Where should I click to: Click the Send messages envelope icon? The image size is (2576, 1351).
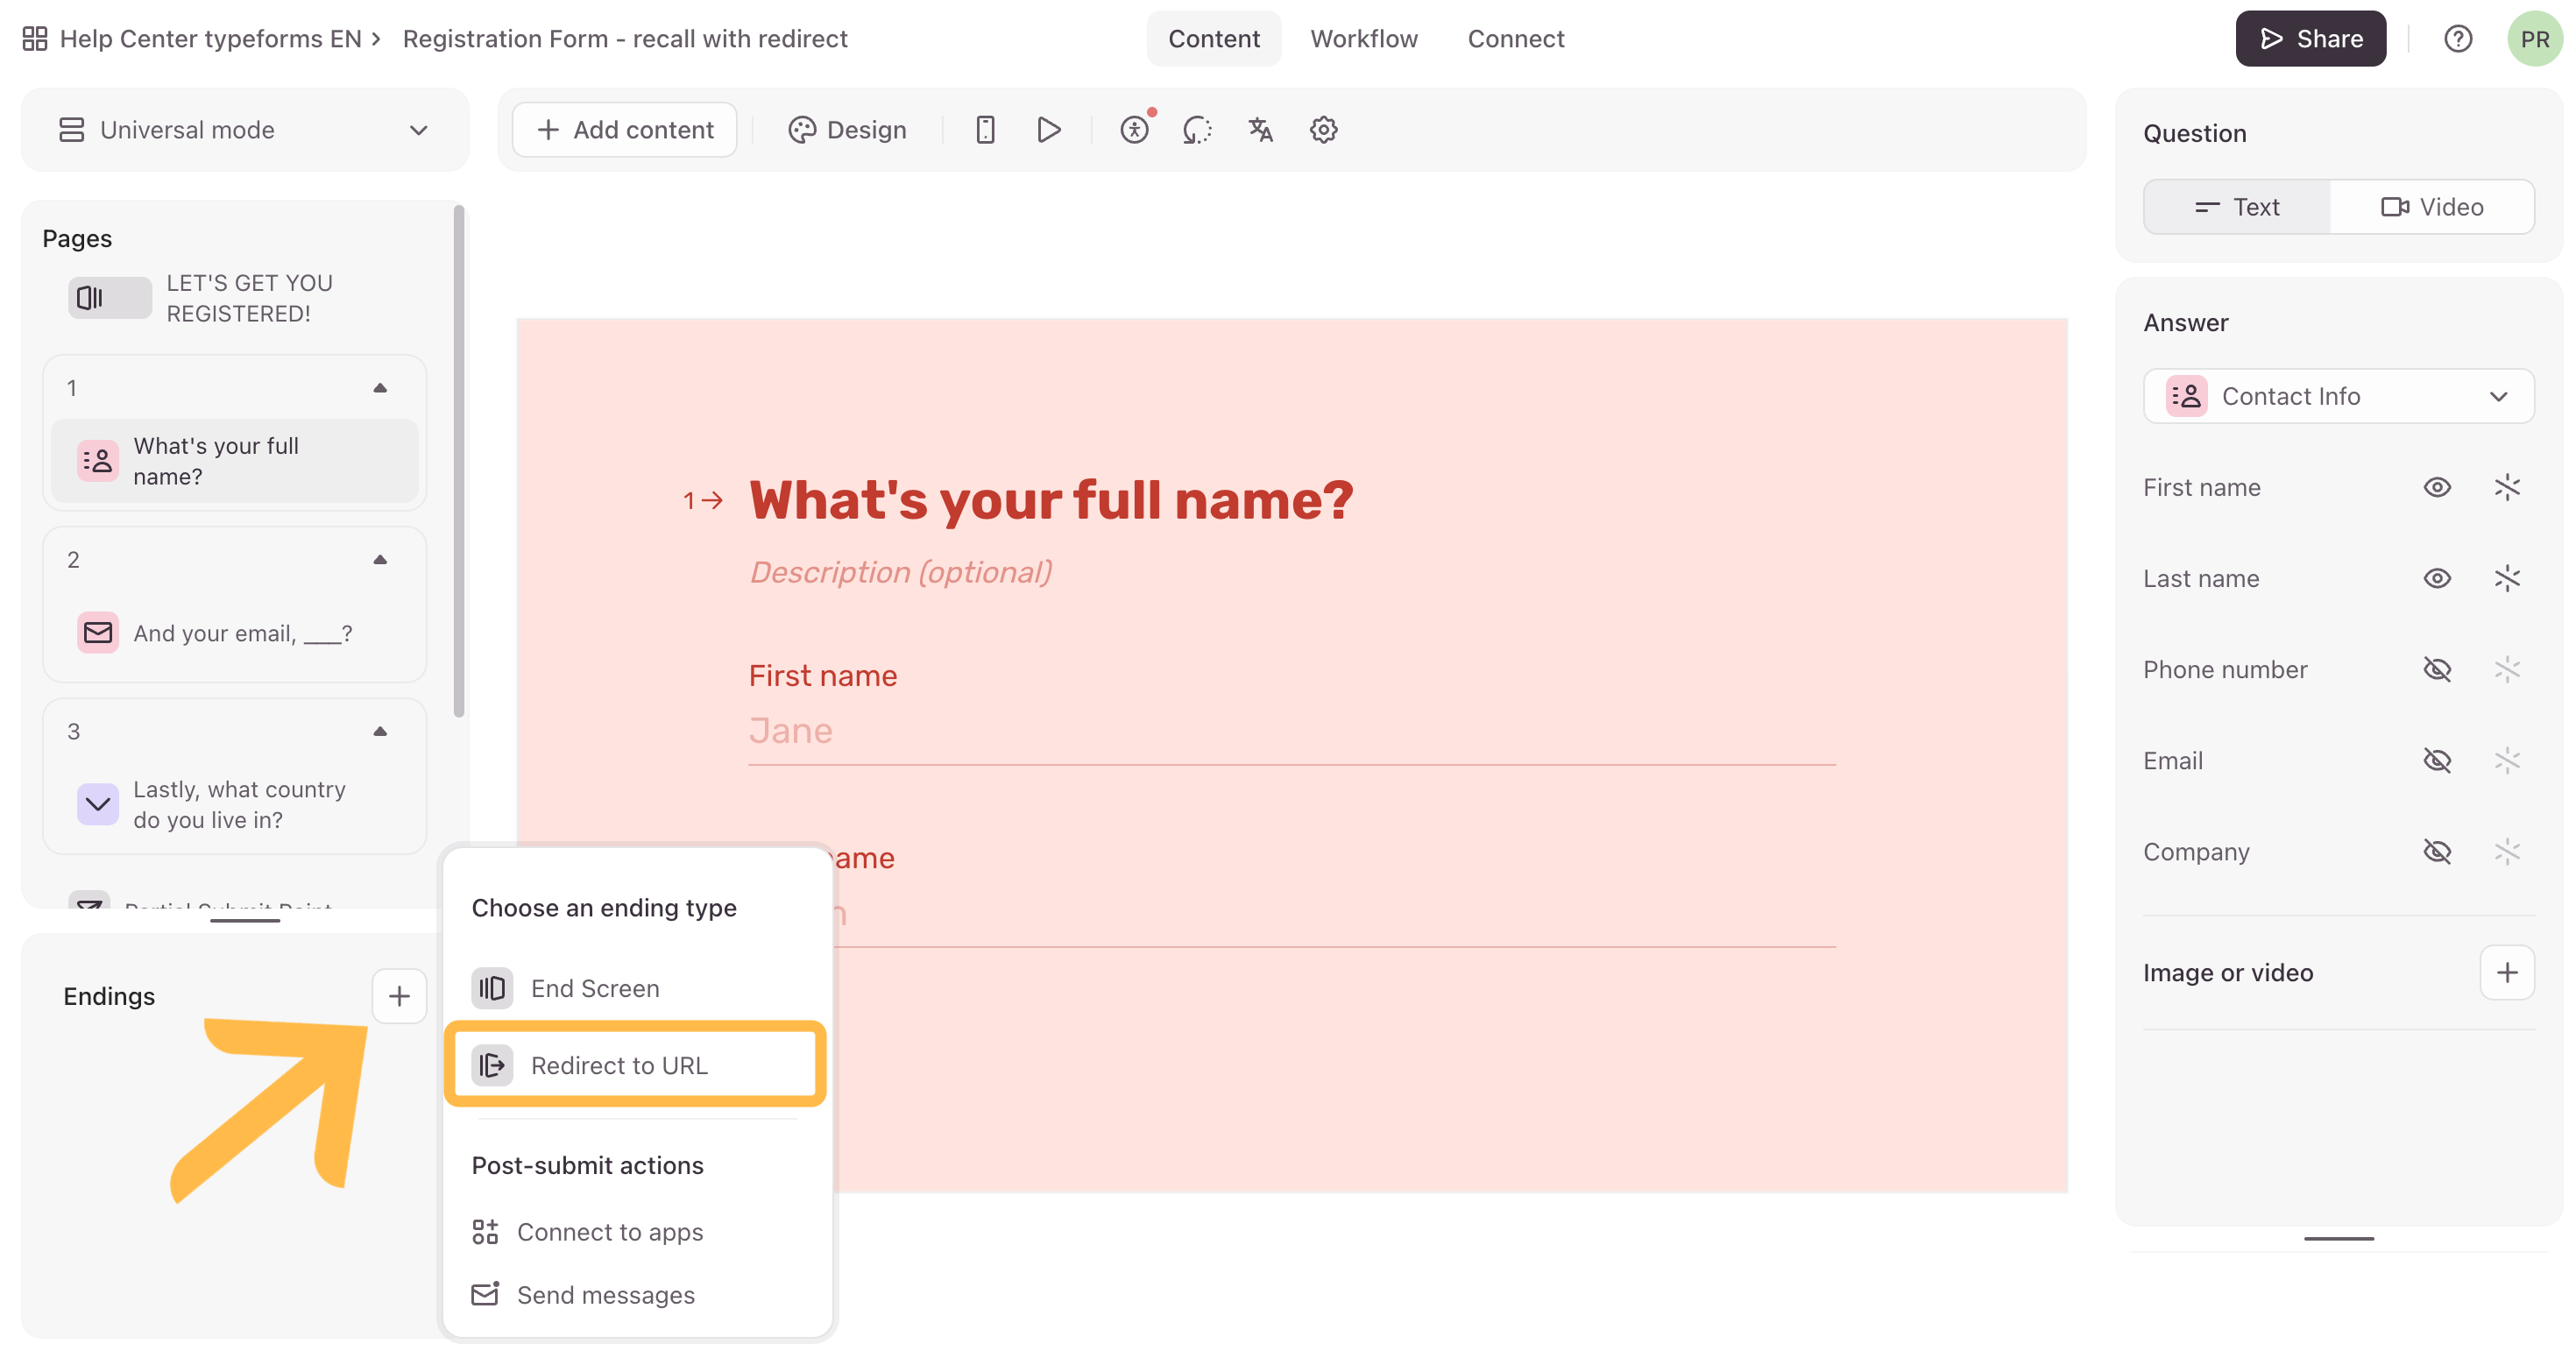pyautogui.click(x=485, y=1295)
